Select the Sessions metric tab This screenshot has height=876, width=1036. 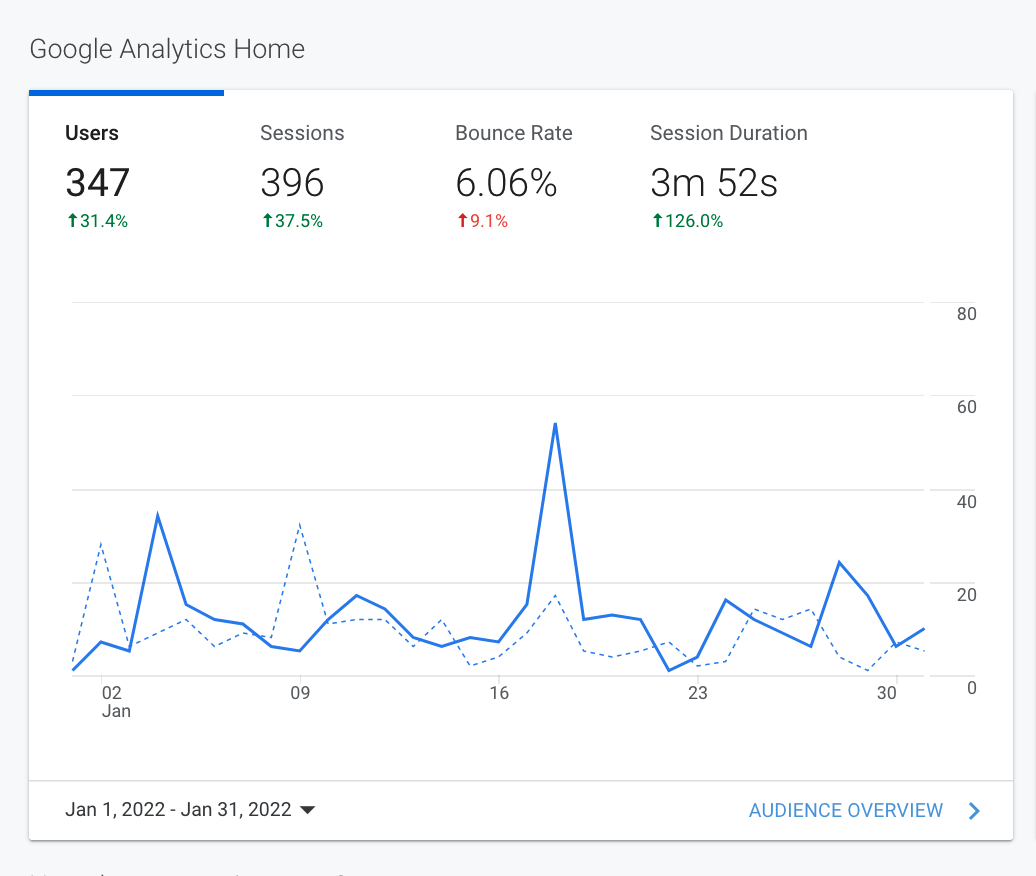point(321,175)
